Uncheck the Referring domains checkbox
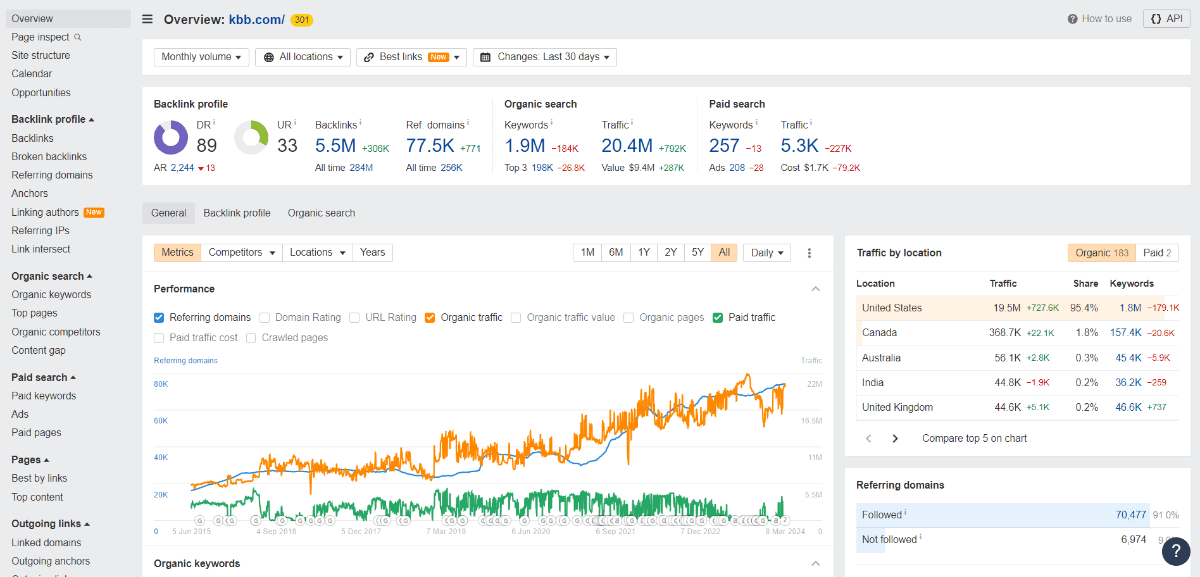Screen dimensions: 1200x577 point(159,317)
